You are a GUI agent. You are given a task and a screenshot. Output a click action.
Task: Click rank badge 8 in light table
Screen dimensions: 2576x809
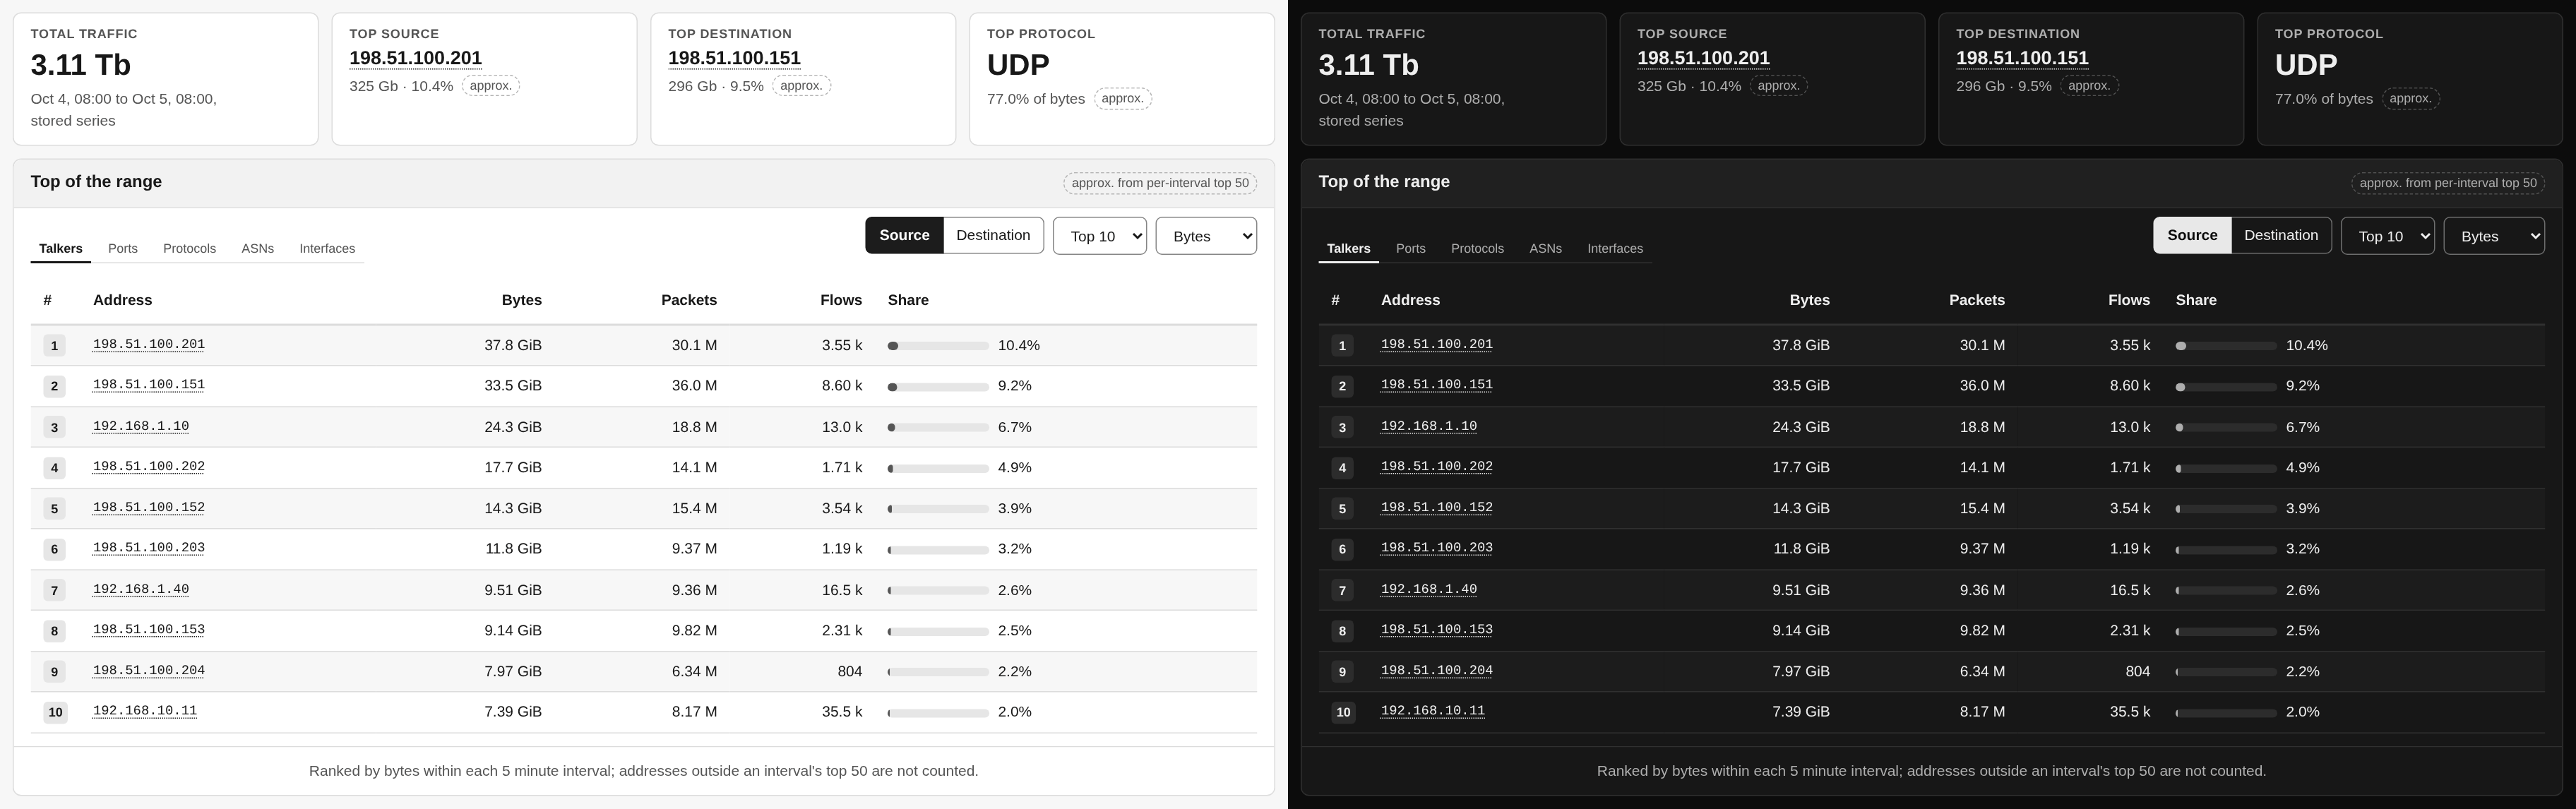(55, 631)
